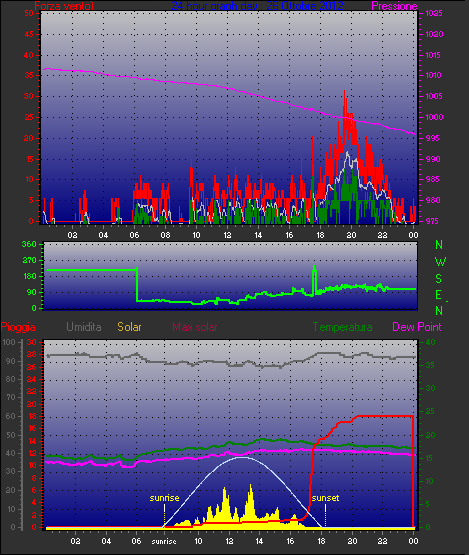Select the green 'Temperatura' legend label
This screenshot has width=469, height=555.
click(x=343, y=327)
